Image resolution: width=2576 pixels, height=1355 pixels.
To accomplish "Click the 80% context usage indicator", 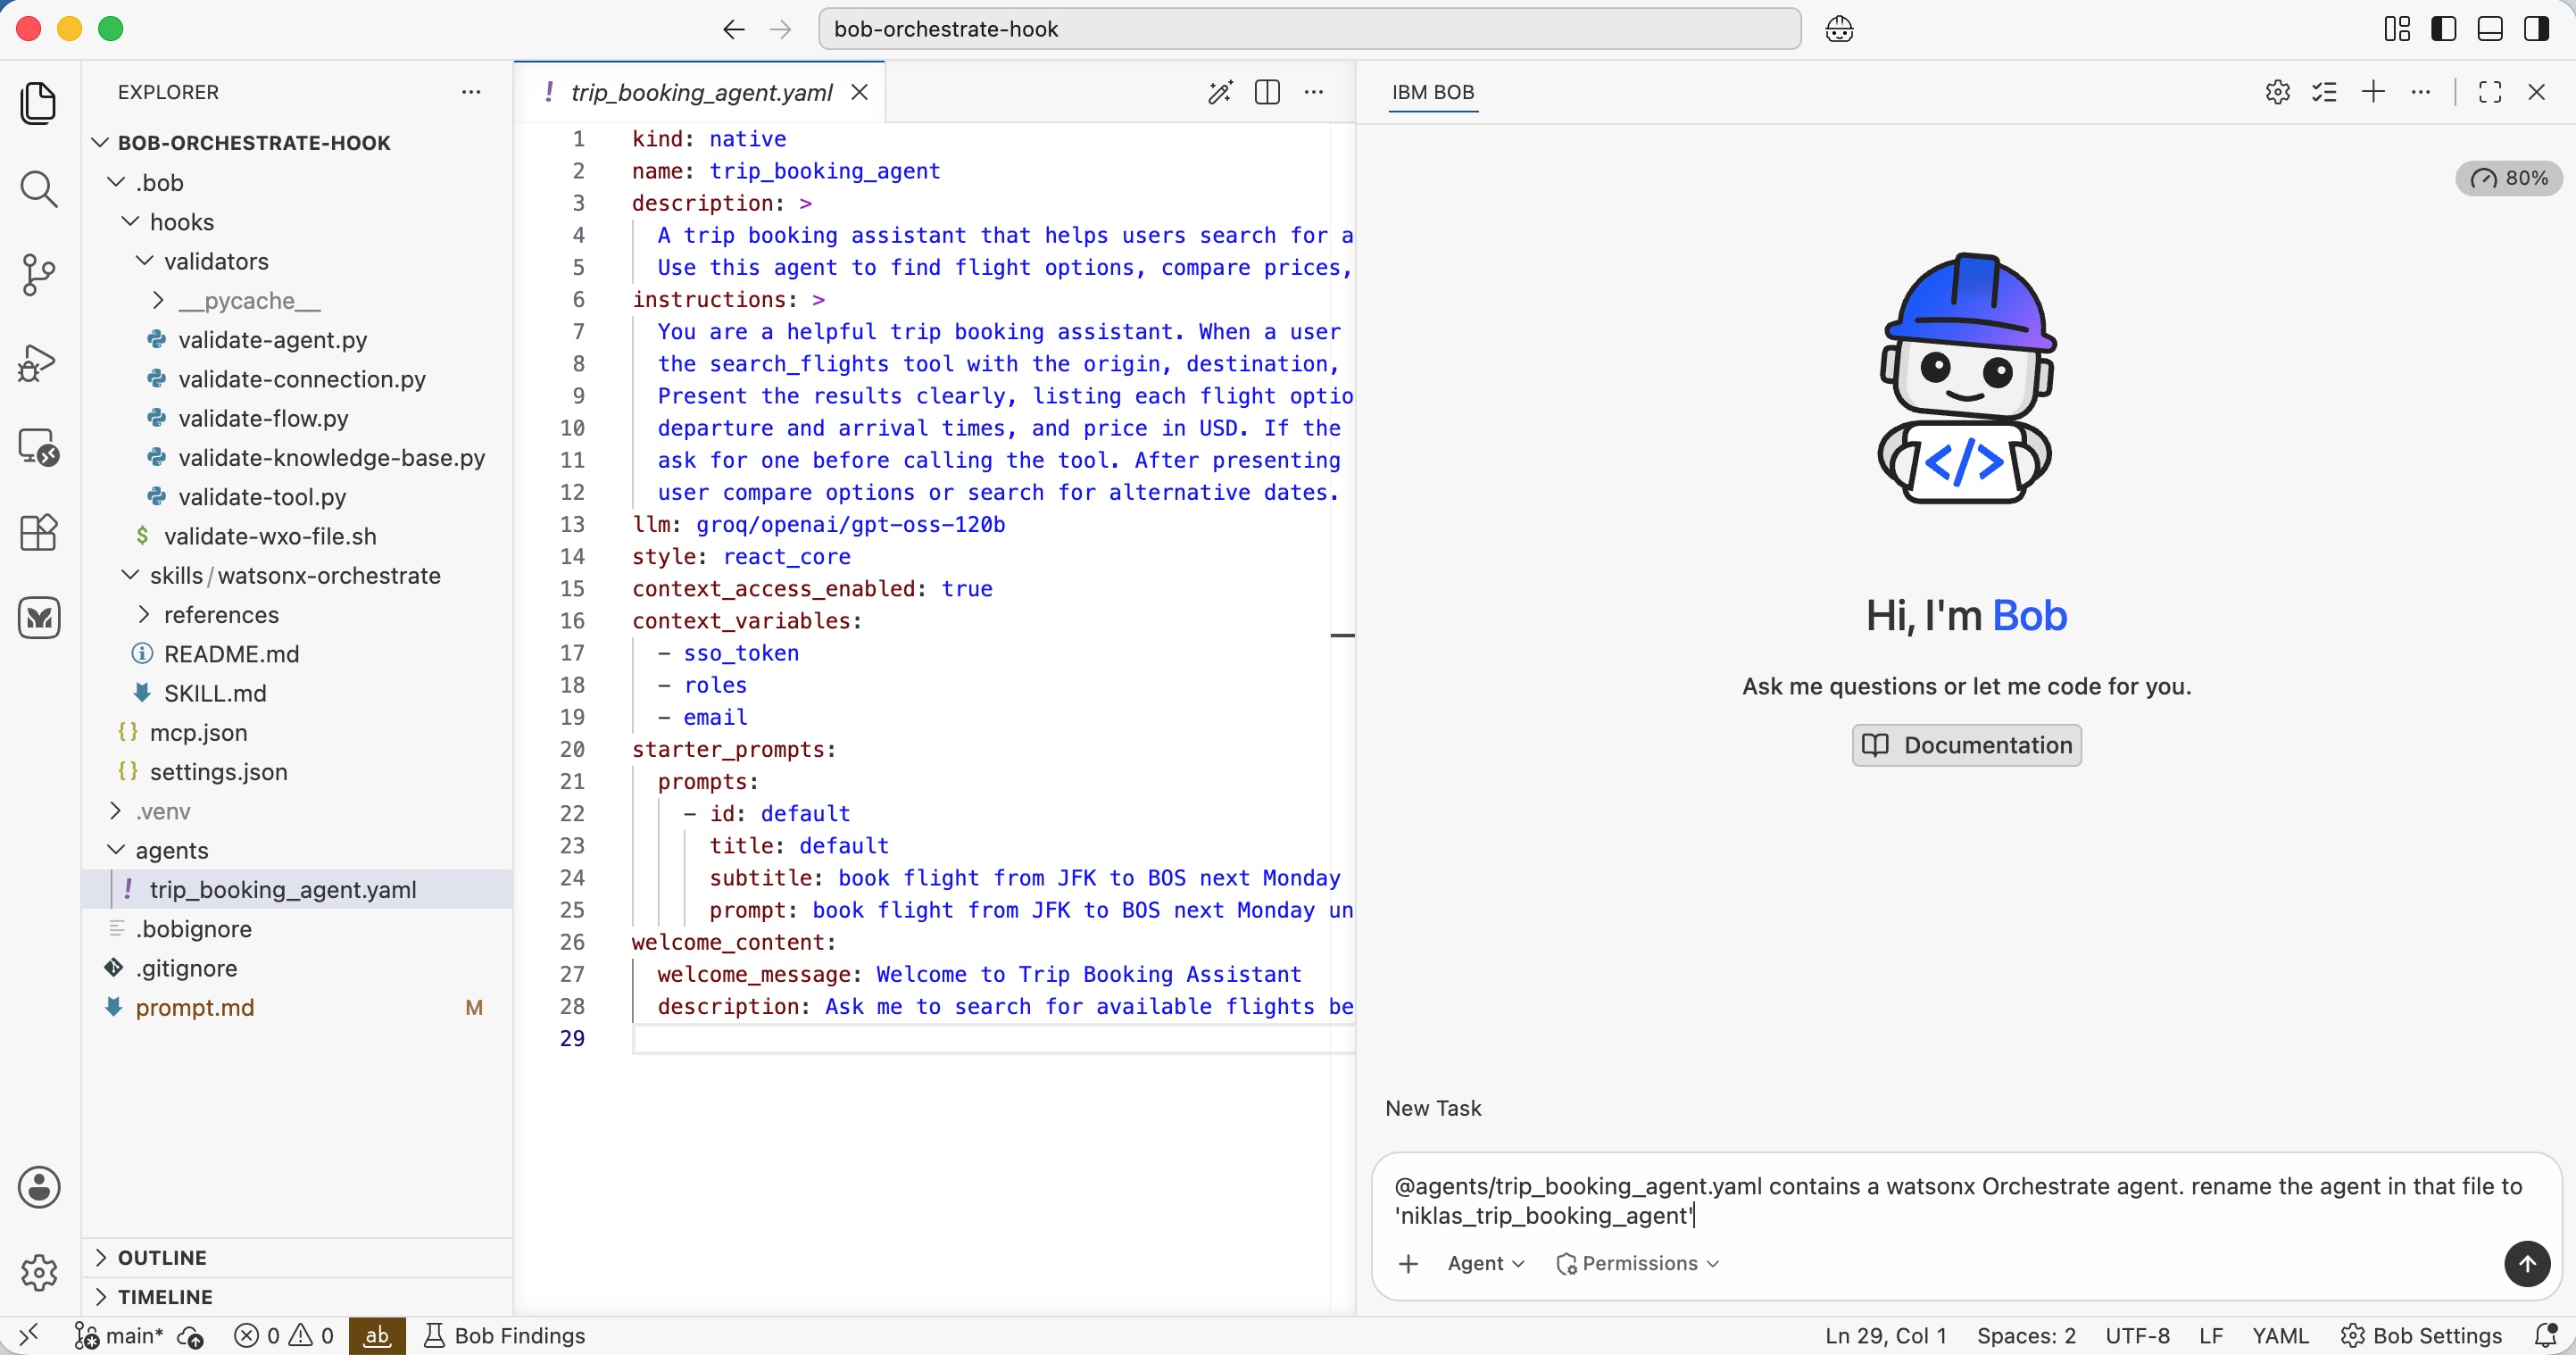I will [x=2508, y=178].
